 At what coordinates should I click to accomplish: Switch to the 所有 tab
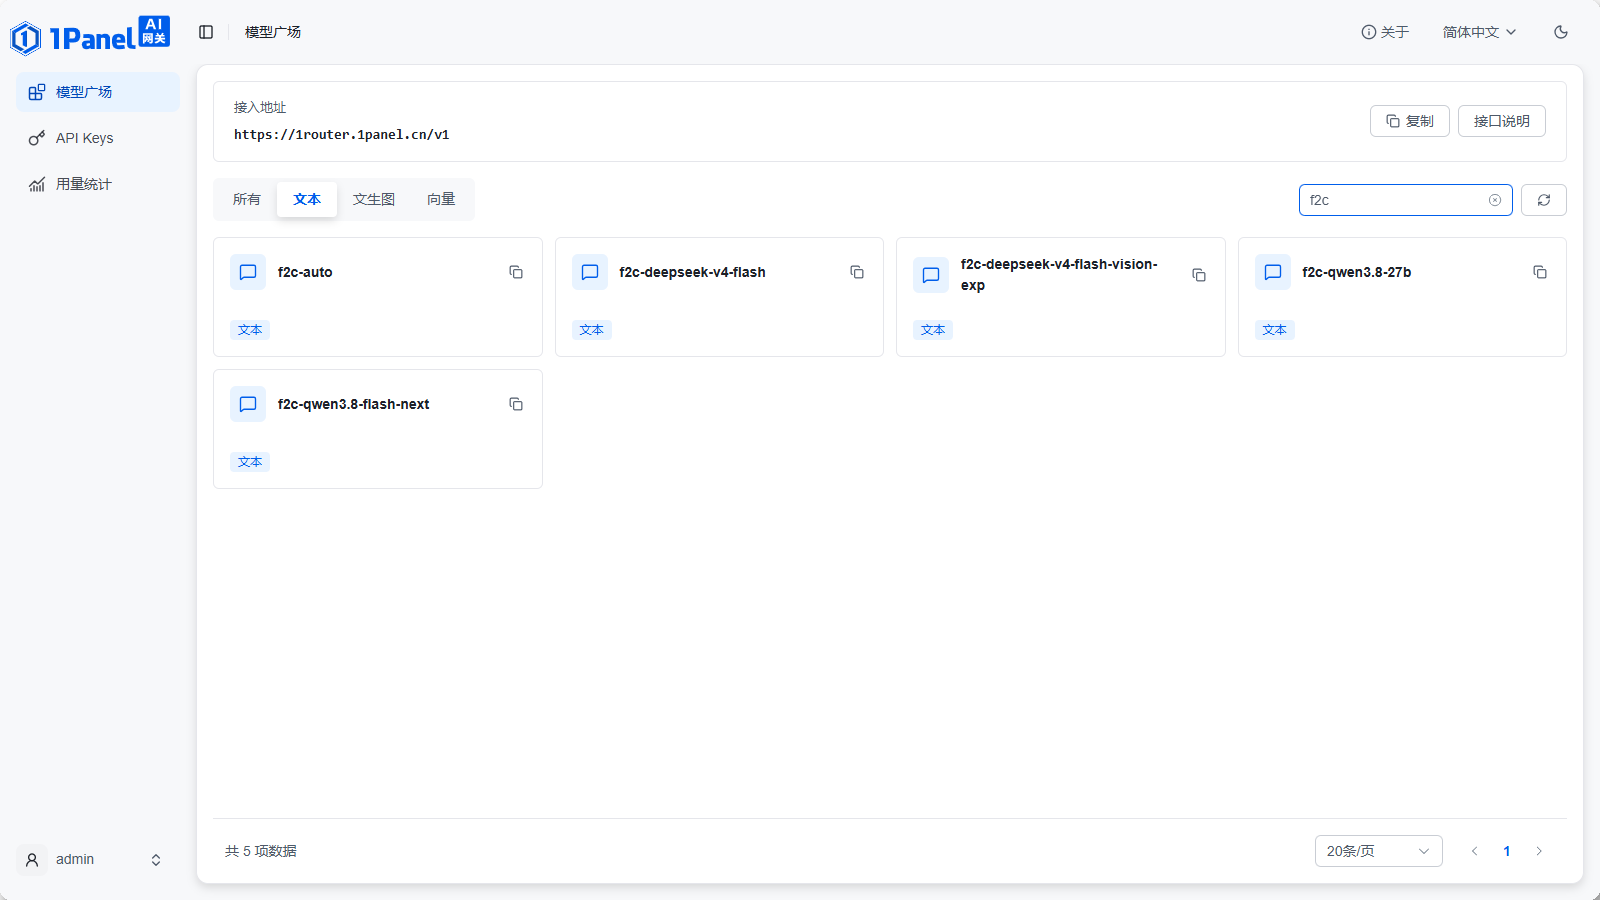click(247, 199)
